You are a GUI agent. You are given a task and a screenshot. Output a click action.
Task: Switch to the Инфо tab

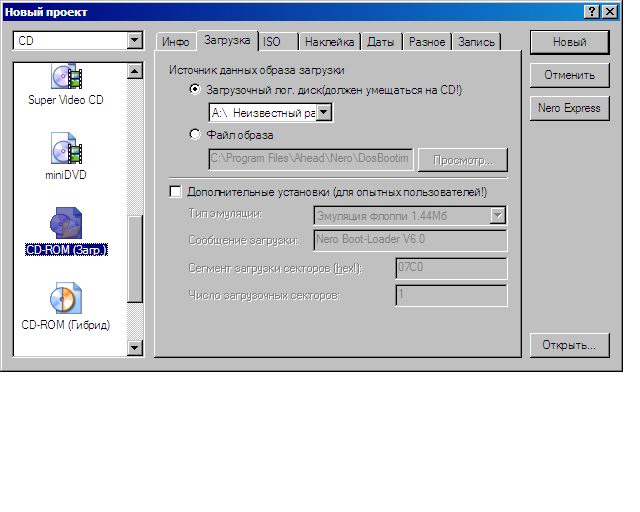pyautogui.click(x=176, y=42)
